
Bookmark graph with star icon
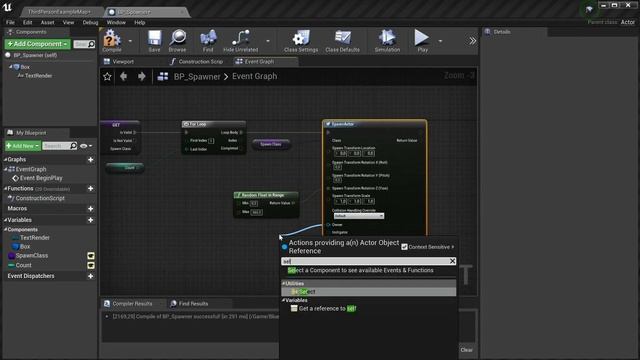point(107,76)
